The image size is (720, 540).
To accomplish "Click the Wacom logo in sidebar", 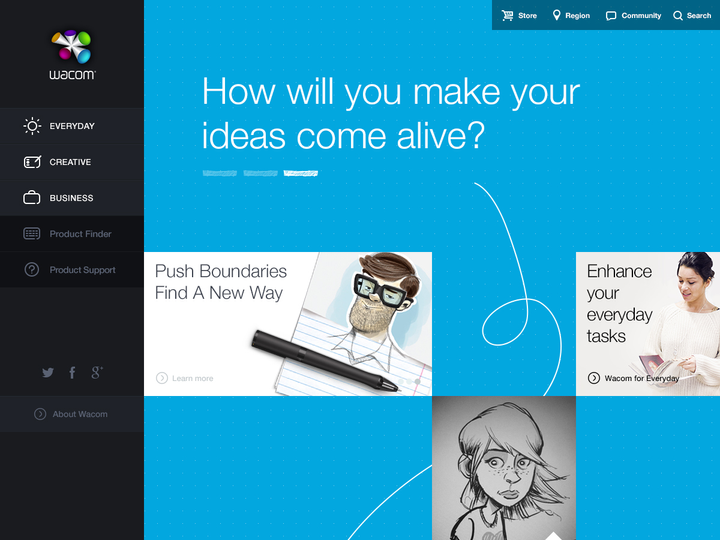I will [72, 55].
